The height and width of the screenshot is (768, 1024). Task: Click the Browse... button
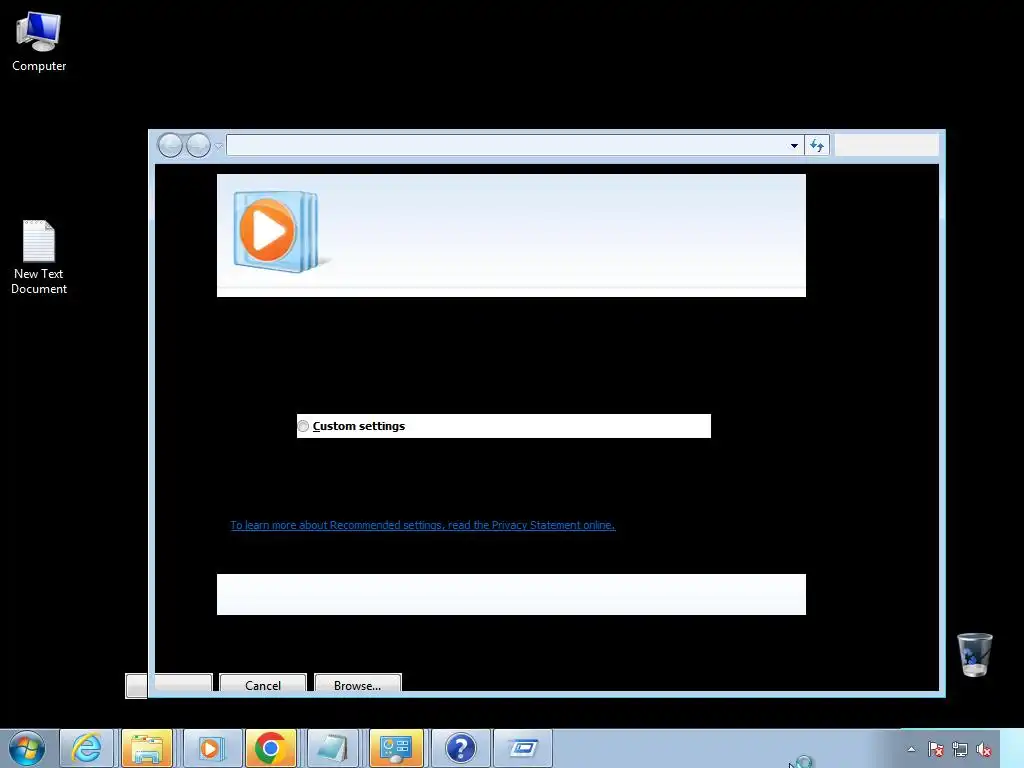[357, 684]
